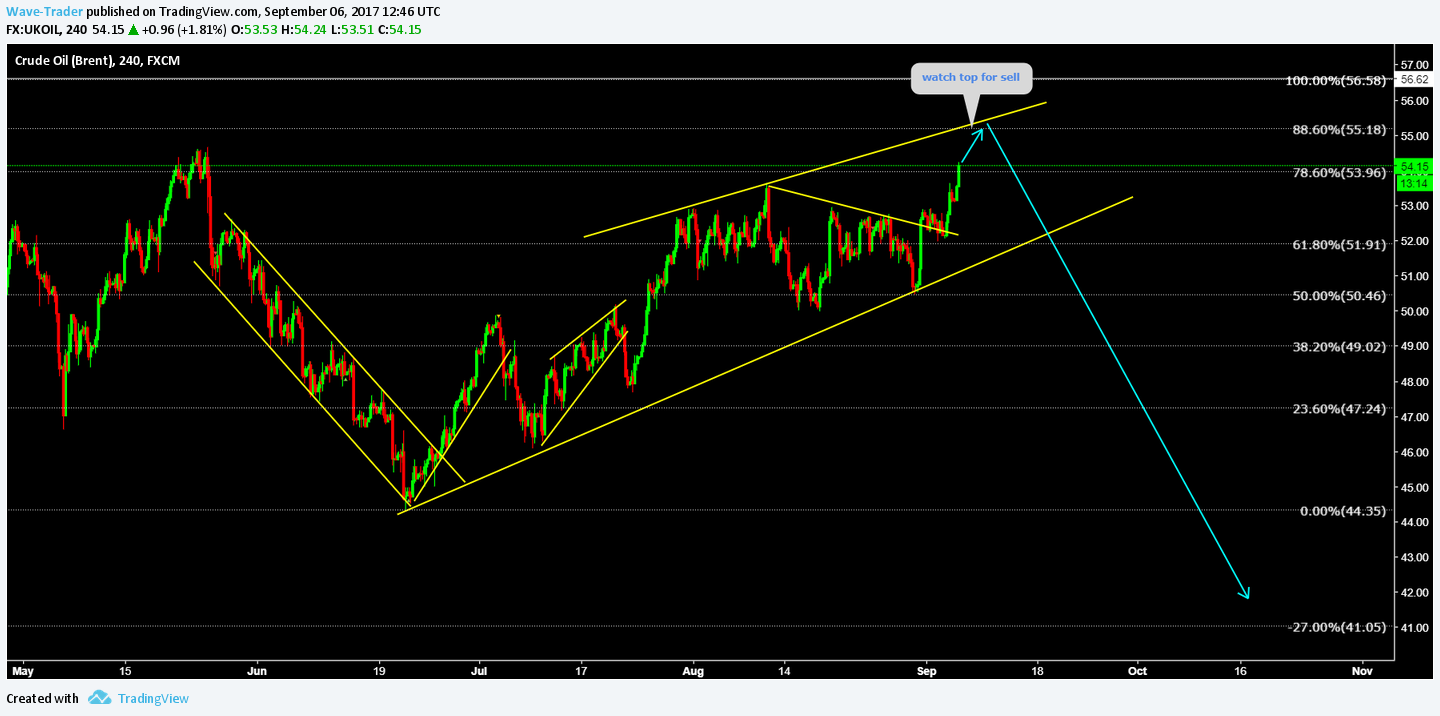The image size is (1440, 716).
Task: Click the 0.00%(44.35) Fibonacci label
Action: (1344, 511)
